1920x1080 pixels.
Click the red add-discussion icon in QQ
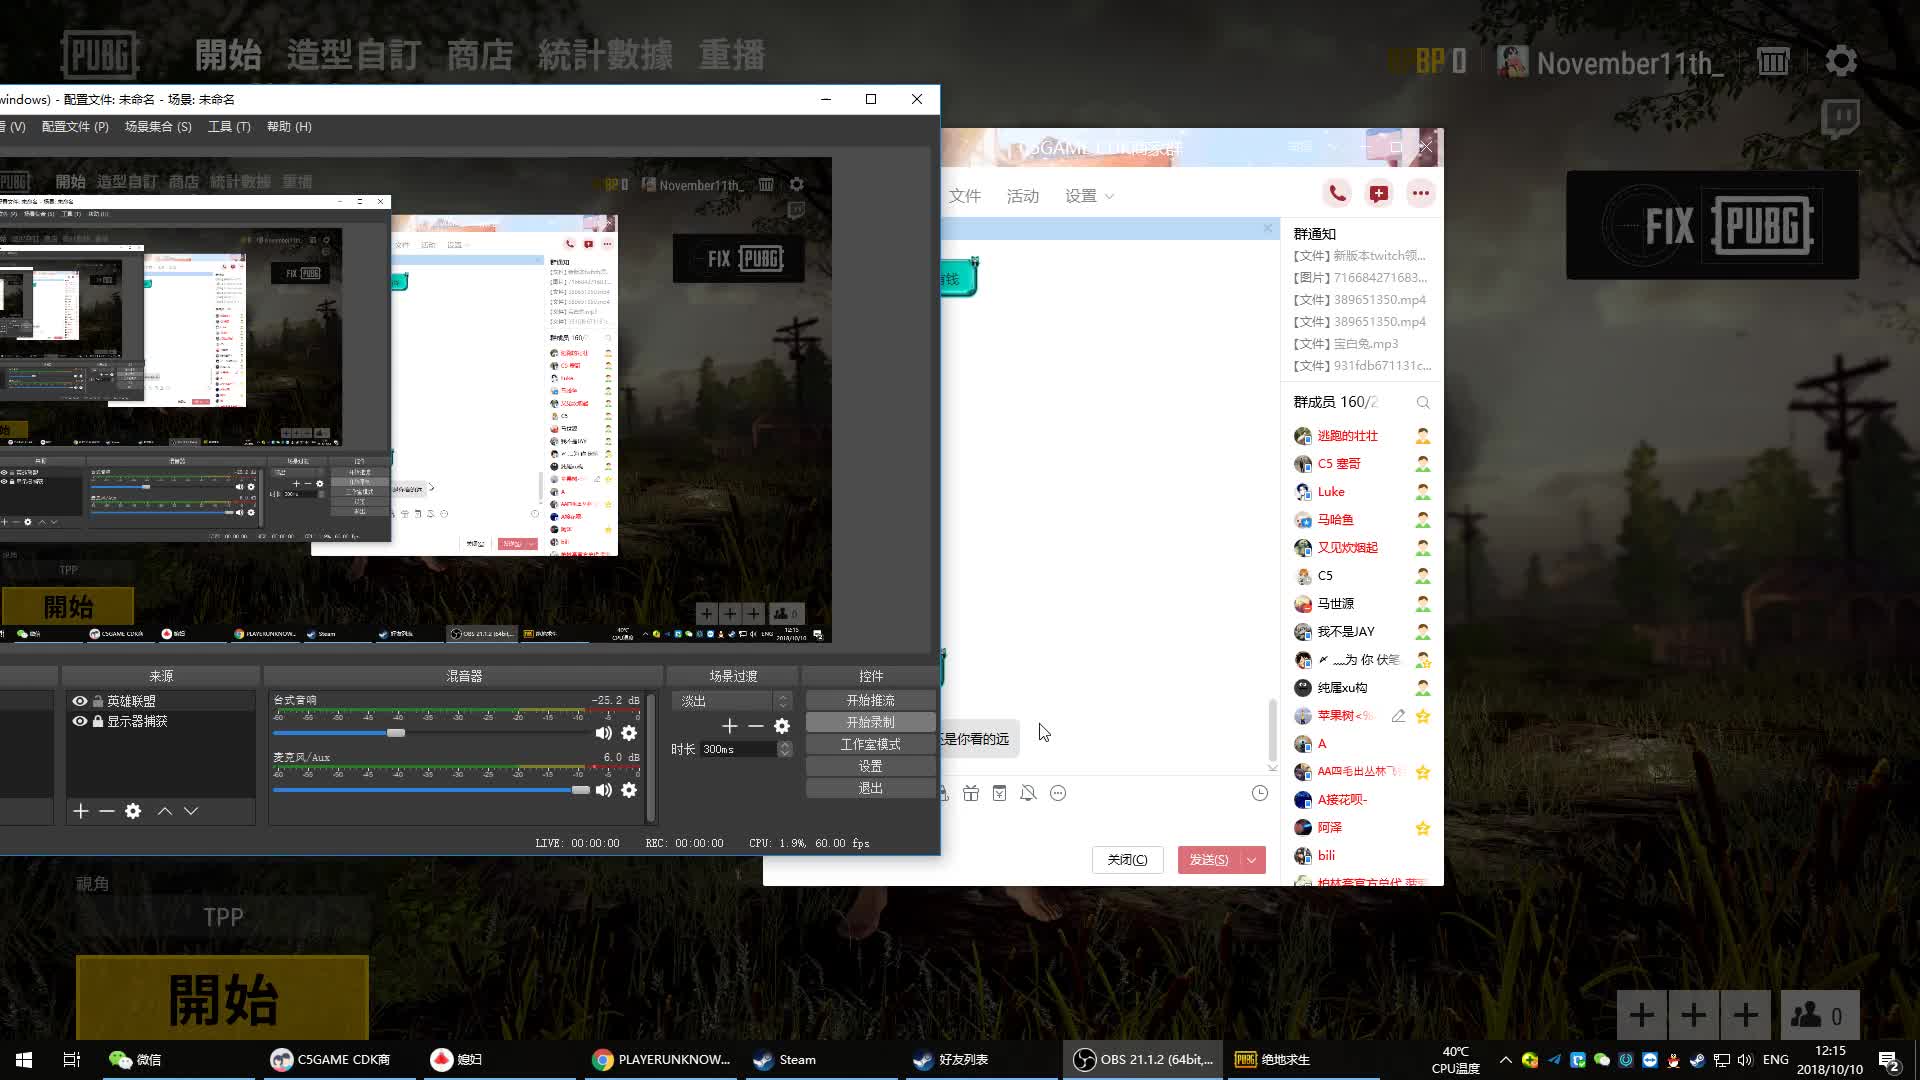click(x=1379, y=194)
